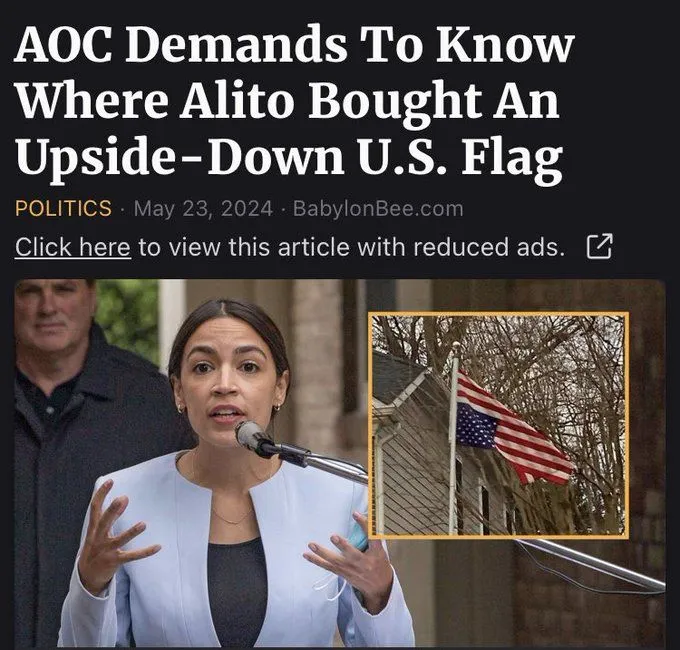Open the POLITICS category link
This screenshot has width=680, height=650.
coord(63,208)
